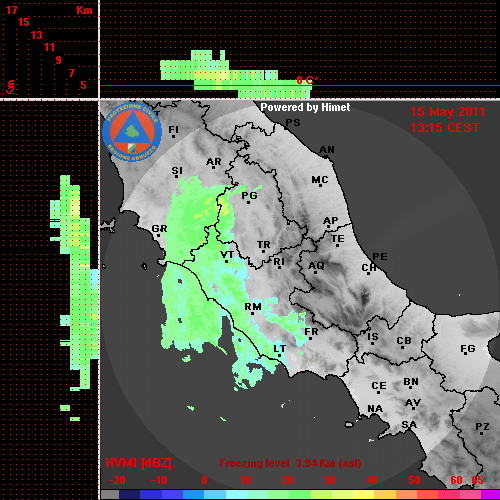
Task: Click the PS city label
Action: (x=293, y=123)
